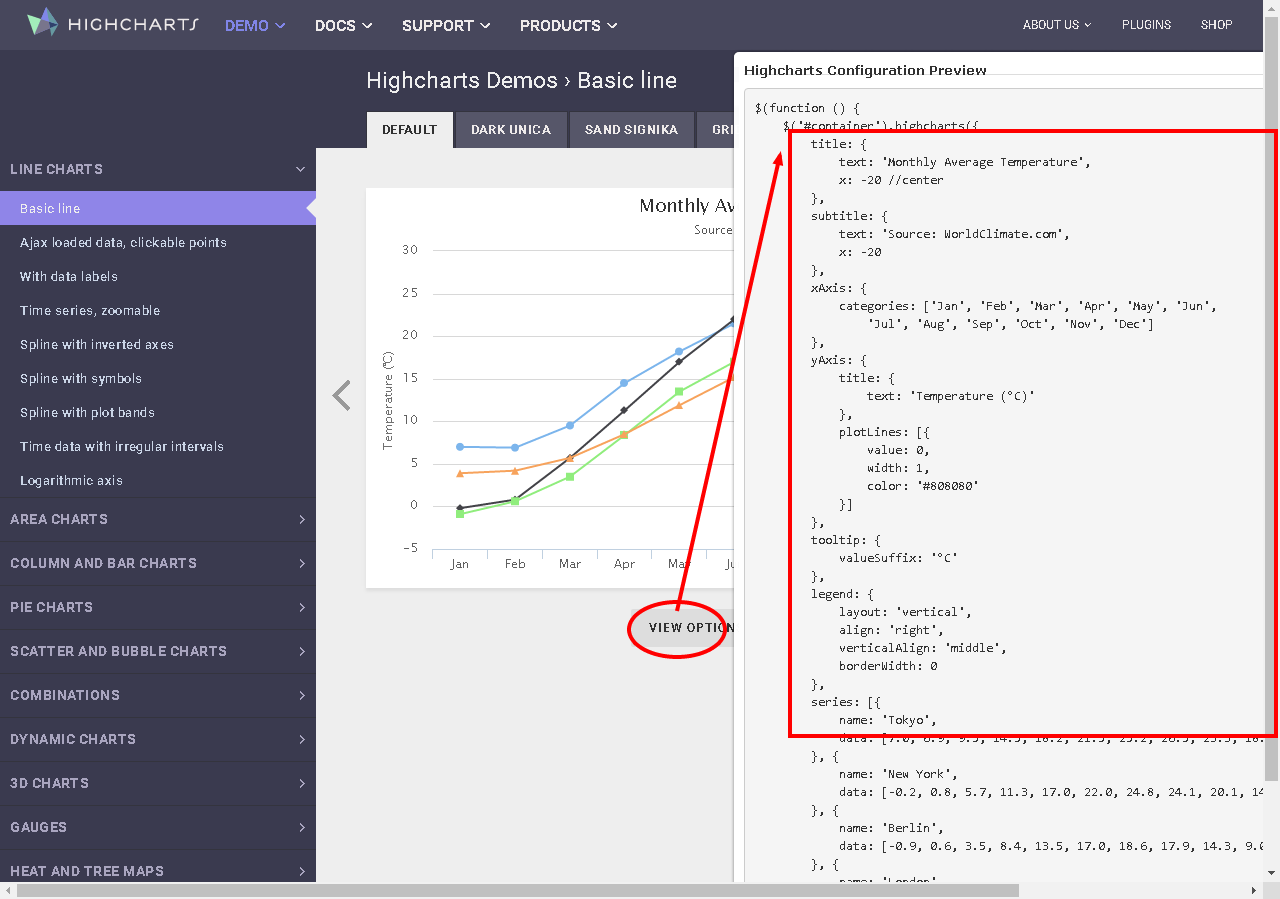Click the horizontal scrollbar right arrow
The image size is (1280, 899).
1255,890
